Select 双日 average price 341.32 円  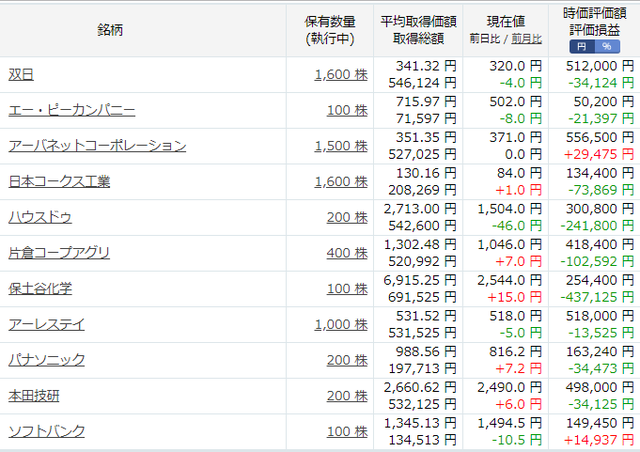(426, 66)
